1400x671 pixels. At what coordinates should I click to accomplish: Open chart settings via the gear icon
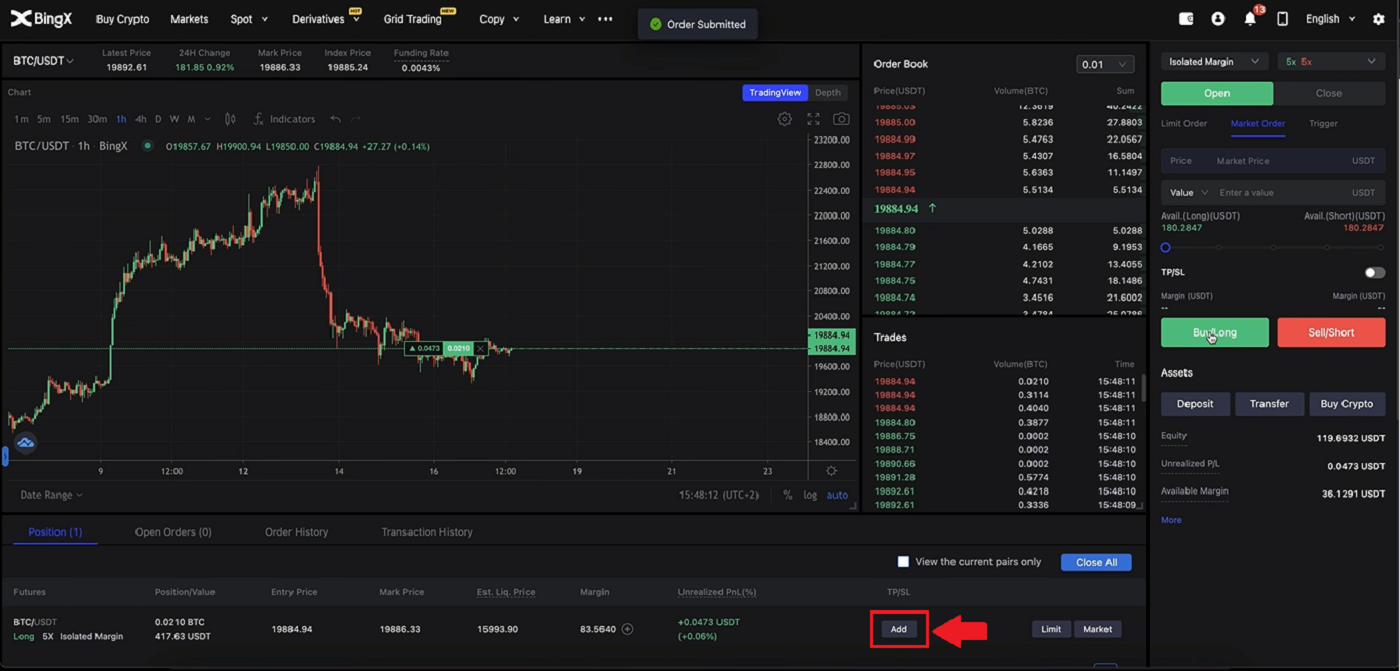click(x=784, y=118)
